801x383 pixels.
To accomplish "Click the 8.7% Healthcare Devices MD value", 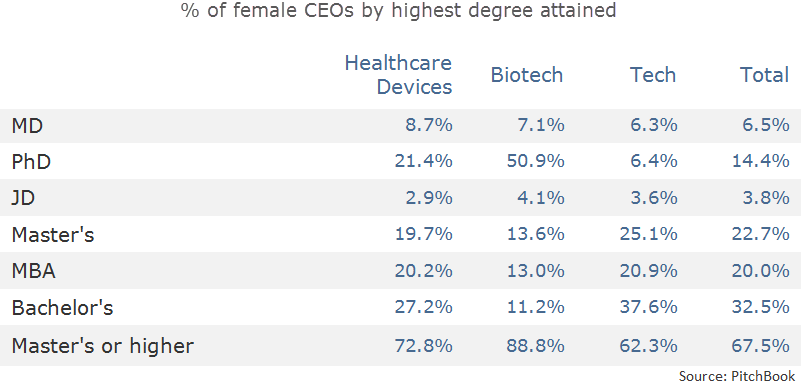I will point(429,126).
